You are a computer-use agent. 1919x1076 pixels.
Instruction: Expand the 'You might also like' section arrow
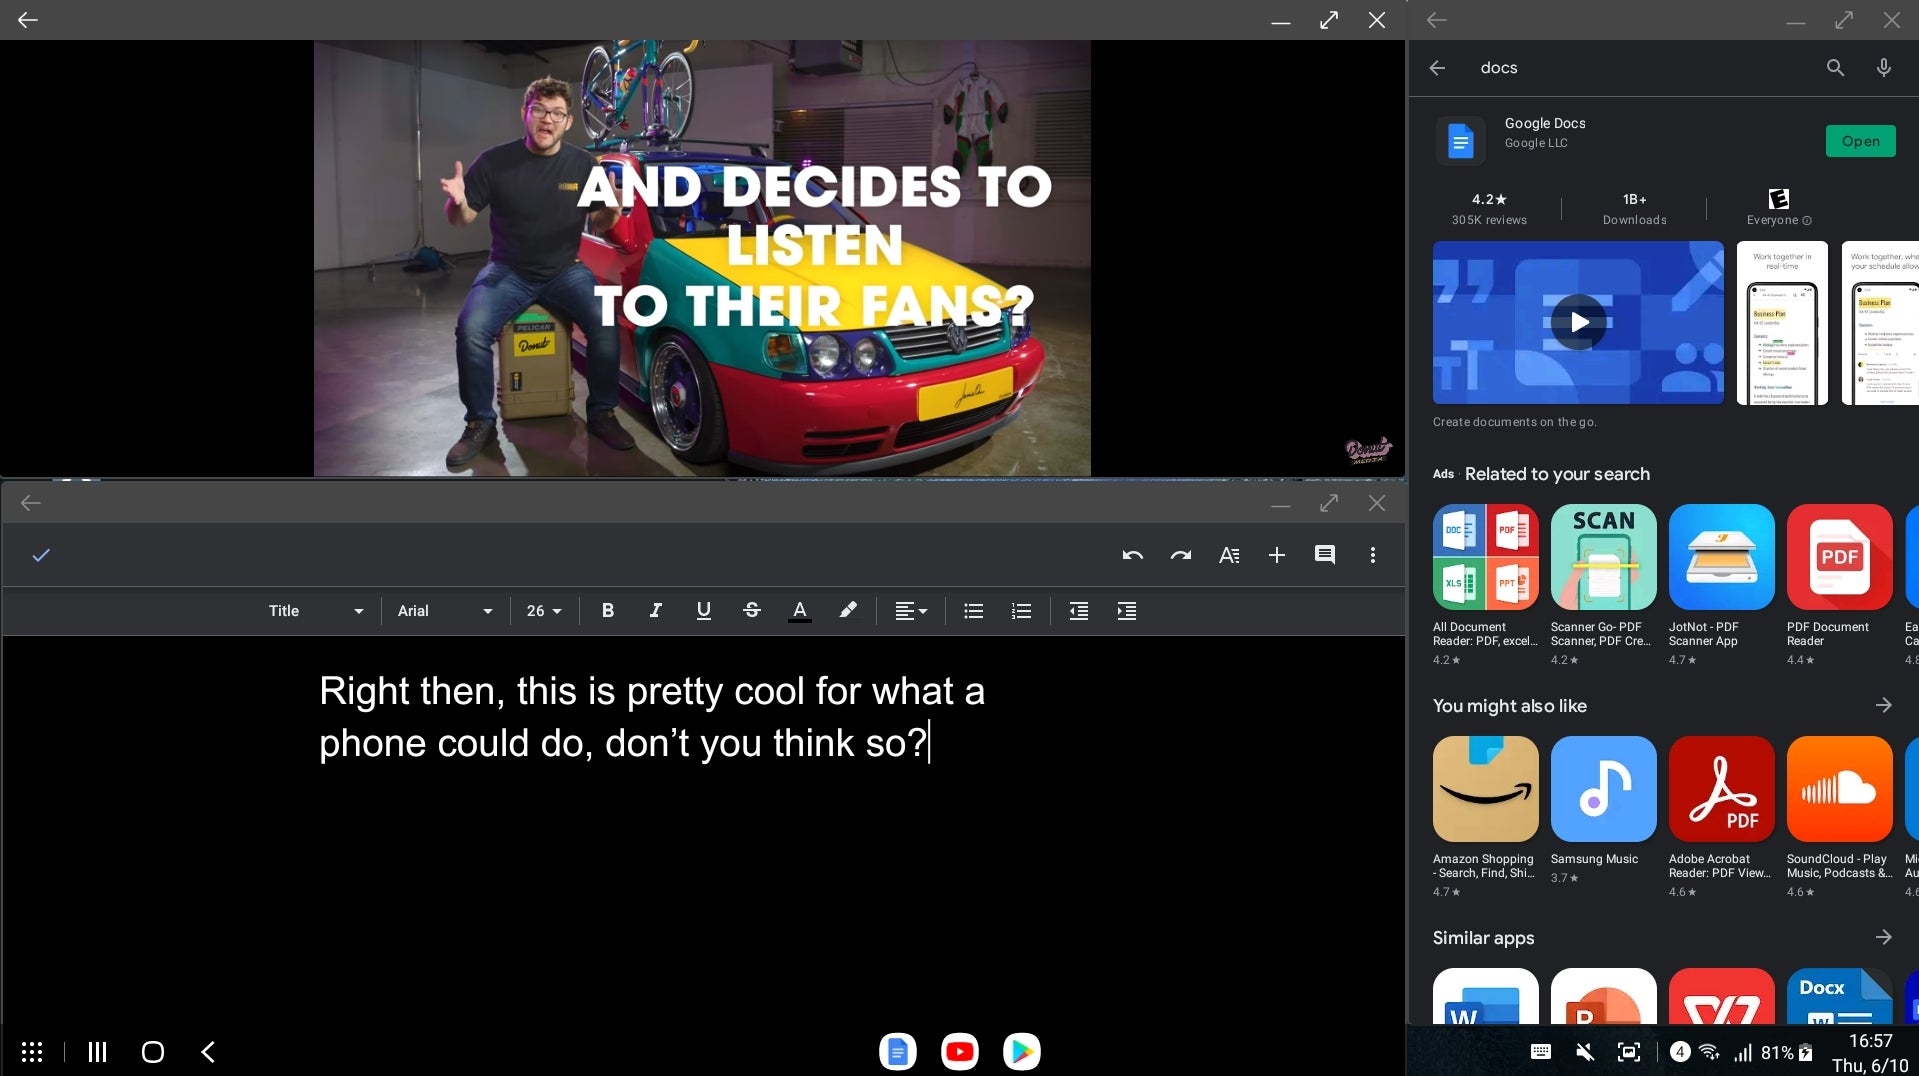[1883, 705]
